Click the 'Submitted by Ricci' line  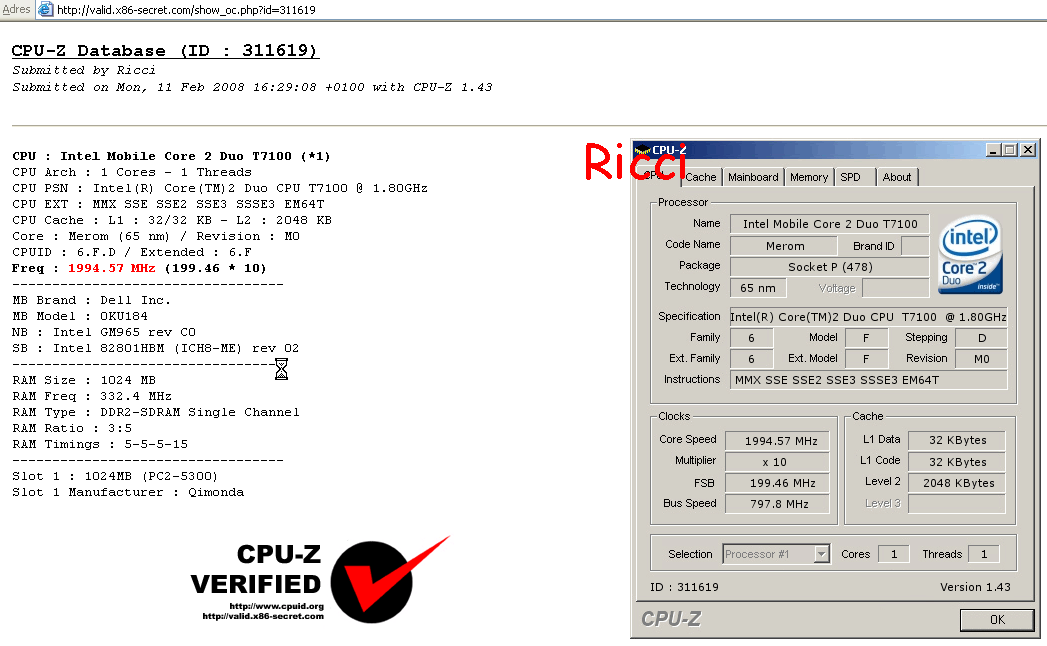click(x=84, y=70)
